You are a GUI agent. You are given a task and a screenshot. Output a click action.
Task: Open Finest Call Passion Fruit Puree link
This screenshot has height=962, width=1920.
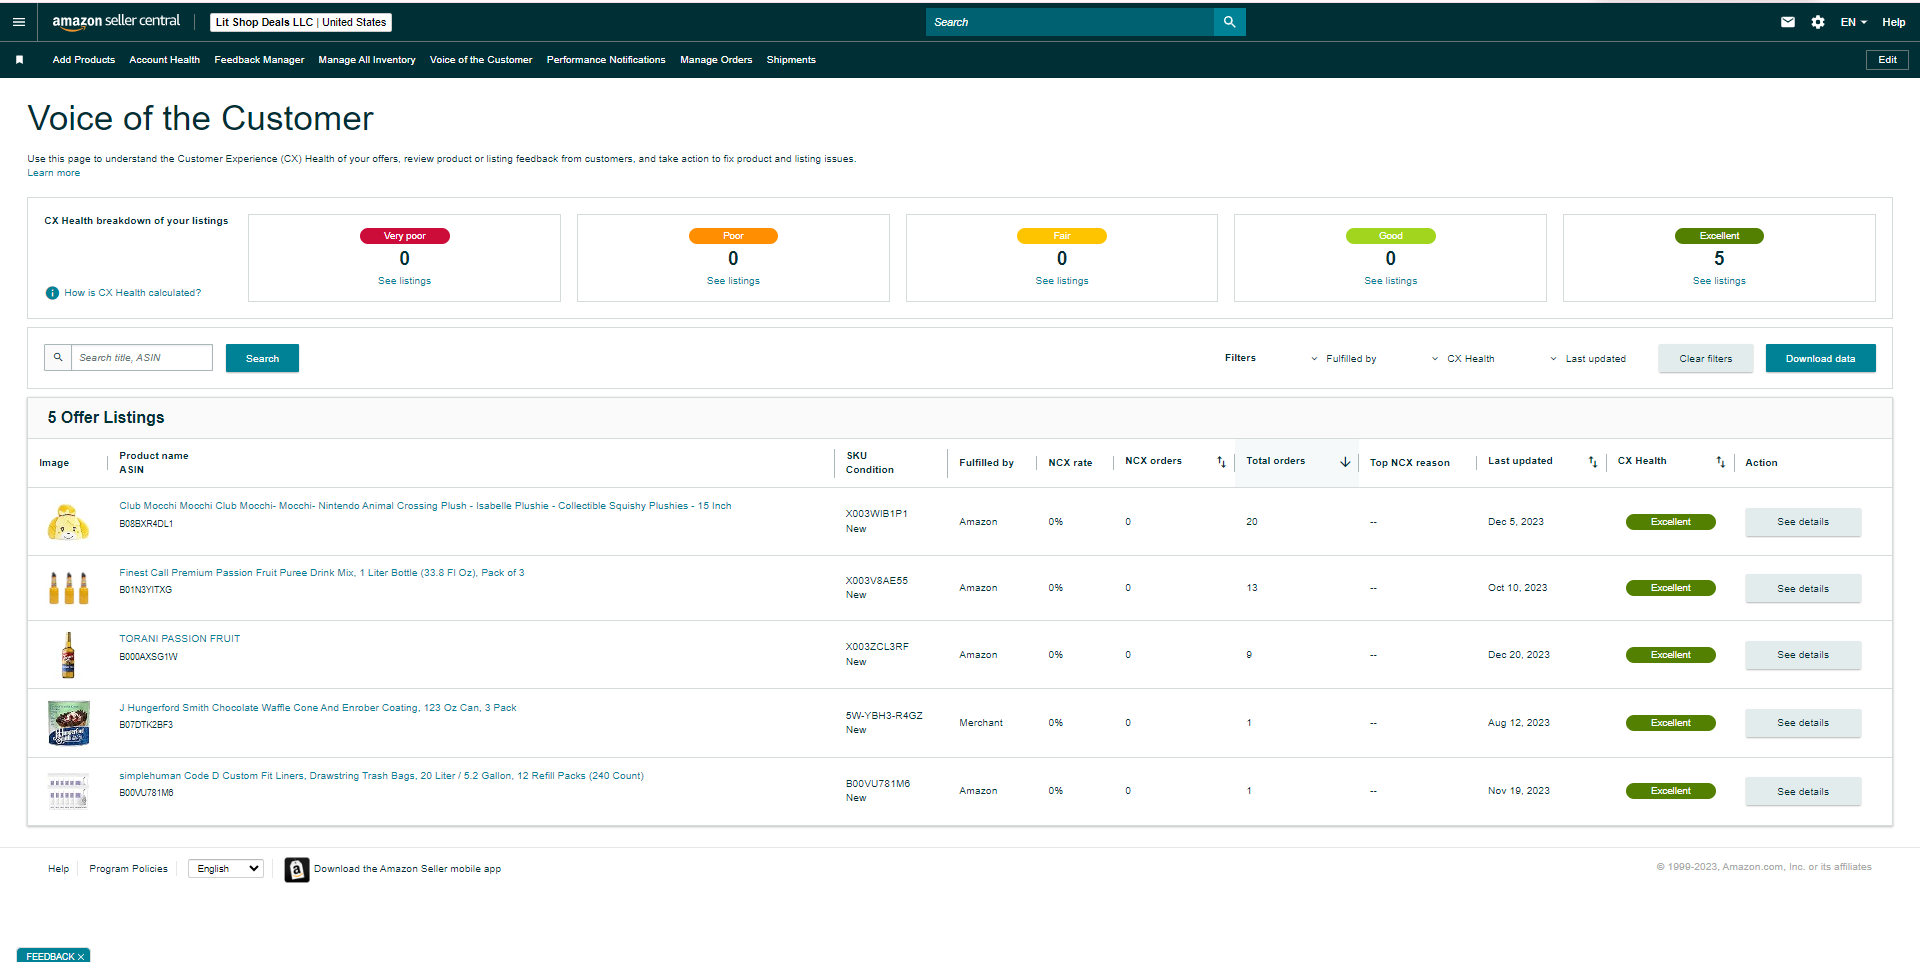(x=322, y=573)
